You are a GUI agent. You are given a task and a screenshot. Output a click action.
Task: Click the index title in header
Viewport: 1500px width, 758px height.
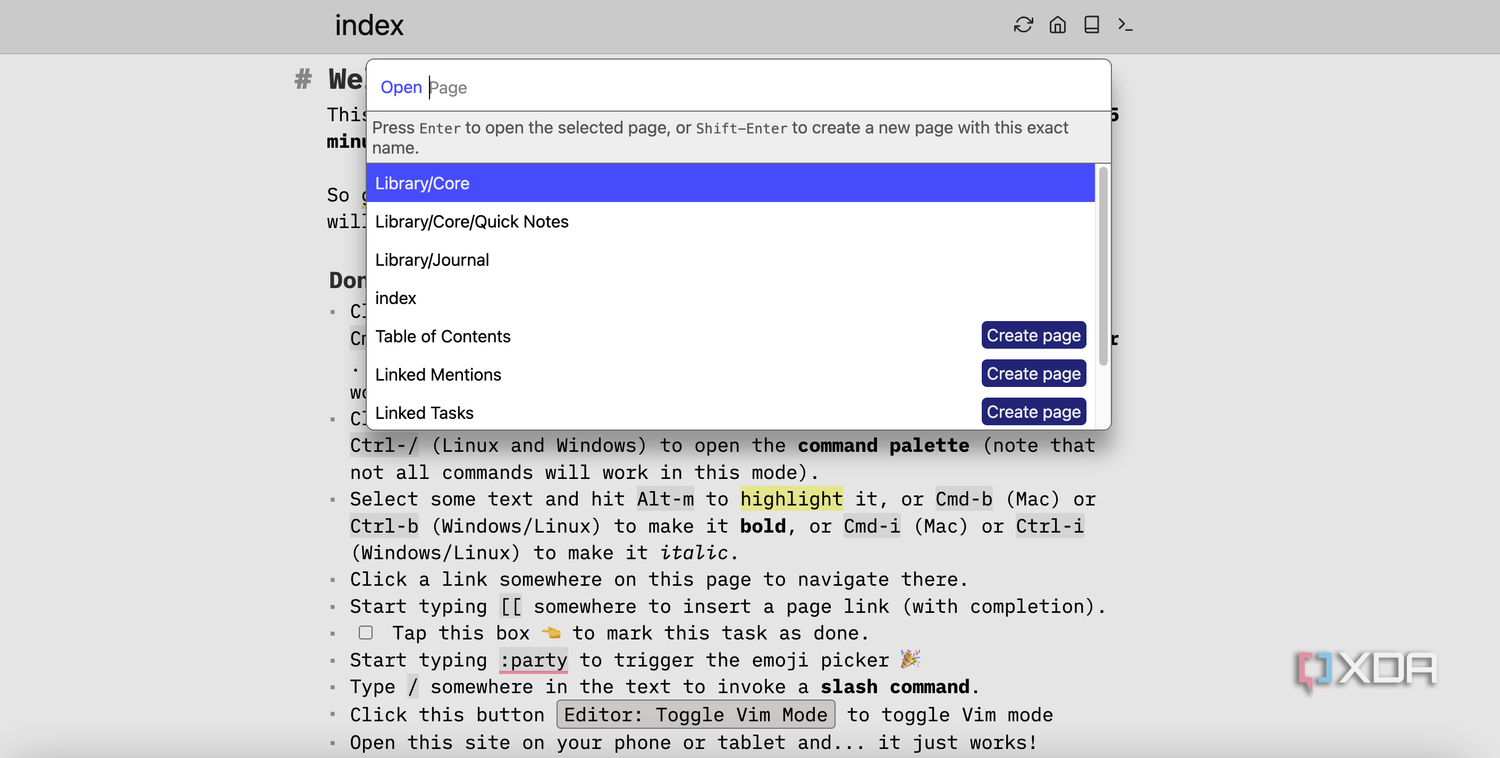coord(369,25)
